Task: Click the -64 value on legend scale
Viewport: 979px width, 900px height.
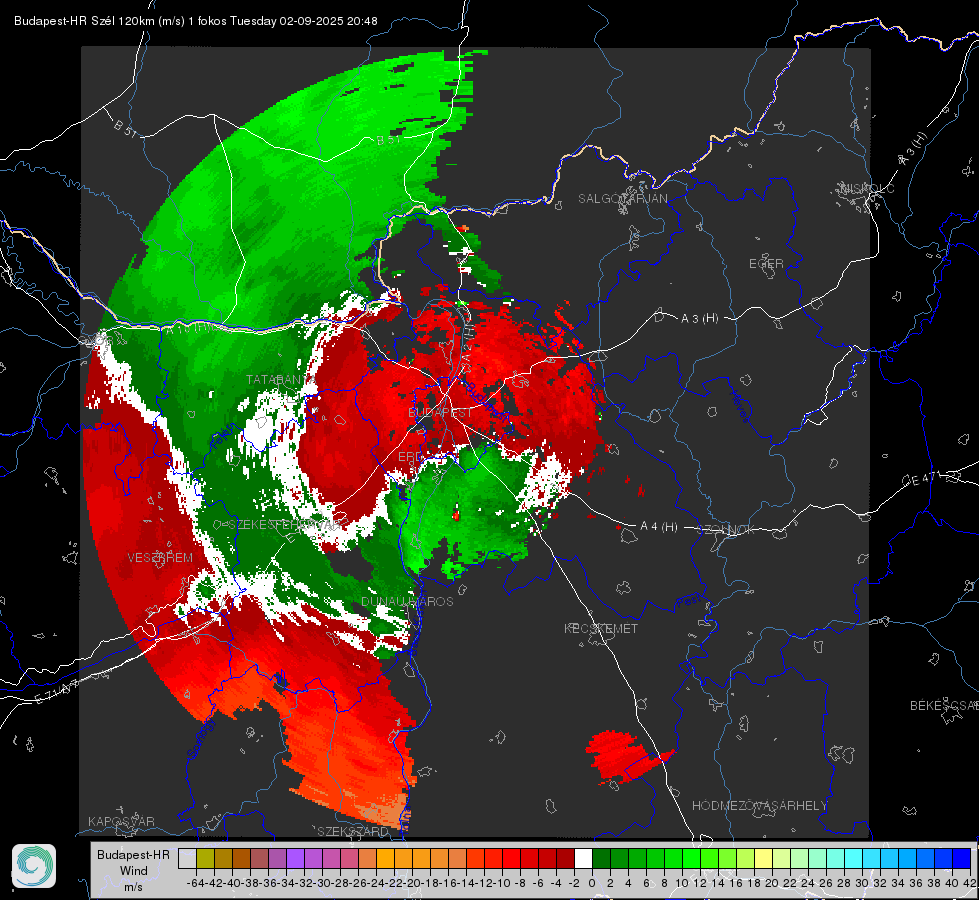Action: click(x=196, y=883)
